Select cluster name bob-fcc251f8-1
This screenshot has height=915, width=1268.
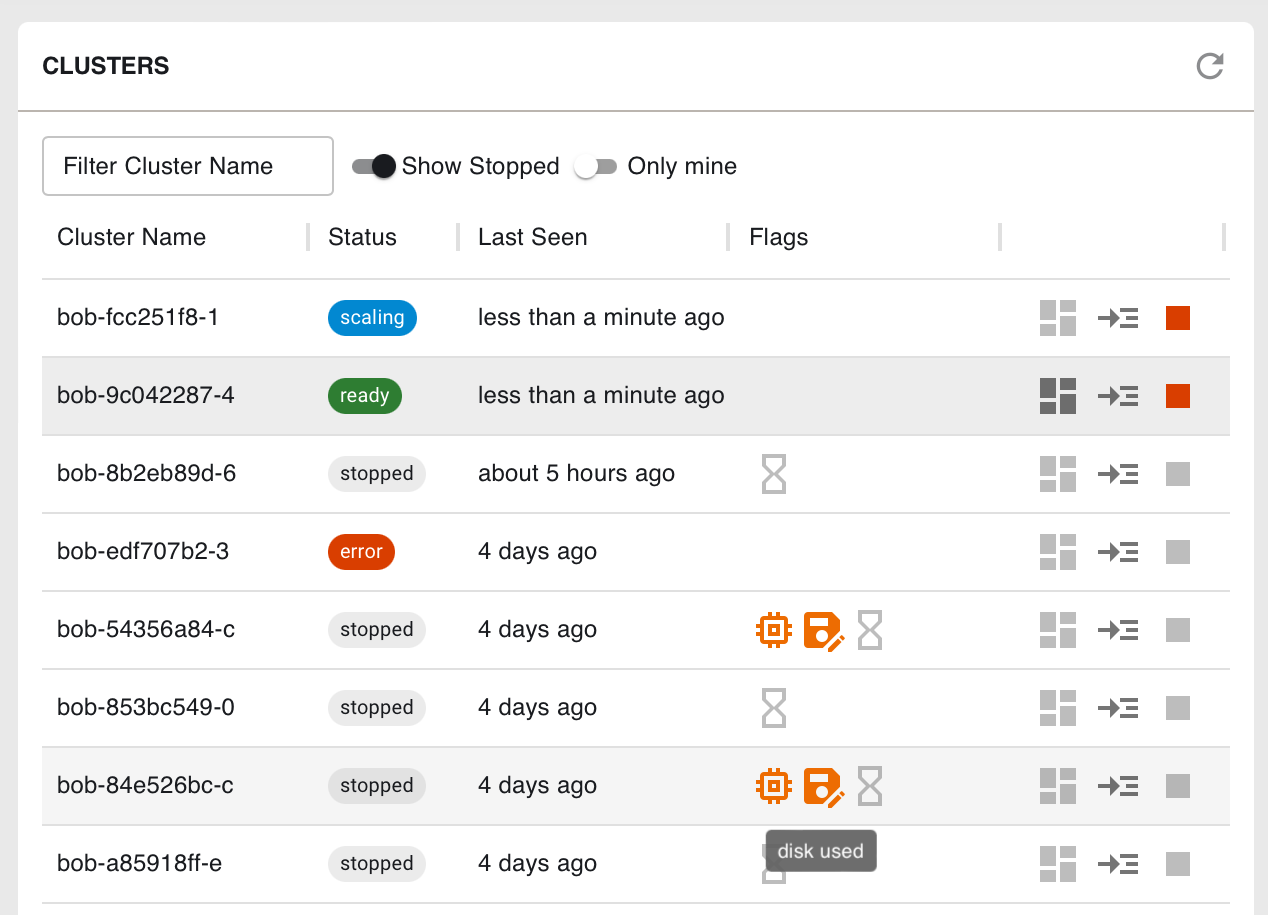point(137,318)
